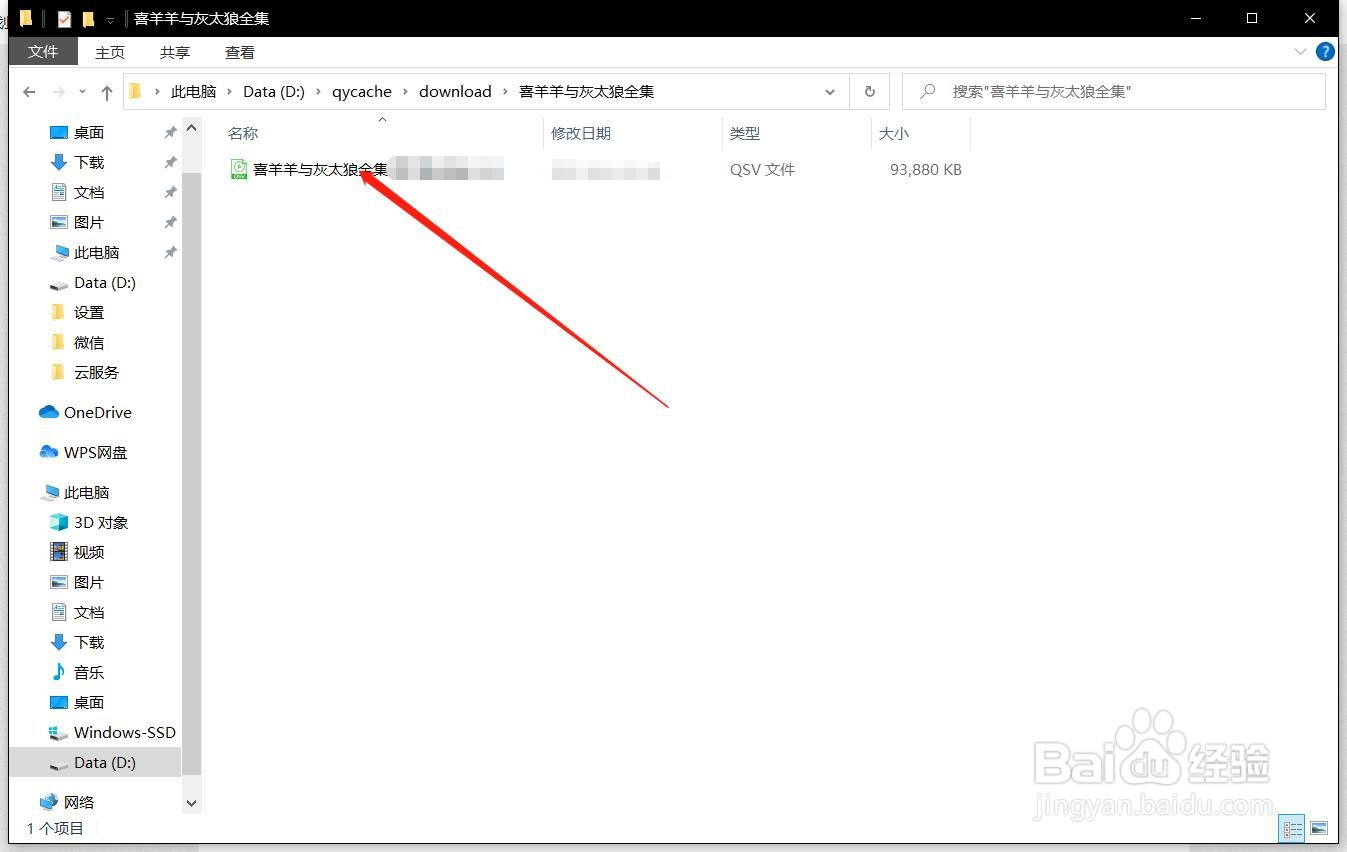Screen dimensions: 1347x852
Task: Open the Customize Quick Access Toolbar dropdown
Action: [x=110, y=19]
